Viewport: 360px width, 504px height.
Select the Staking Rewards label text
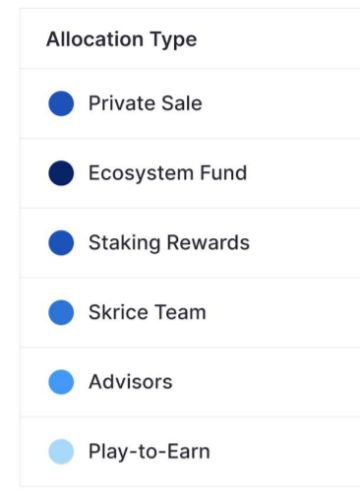[169, 243]
